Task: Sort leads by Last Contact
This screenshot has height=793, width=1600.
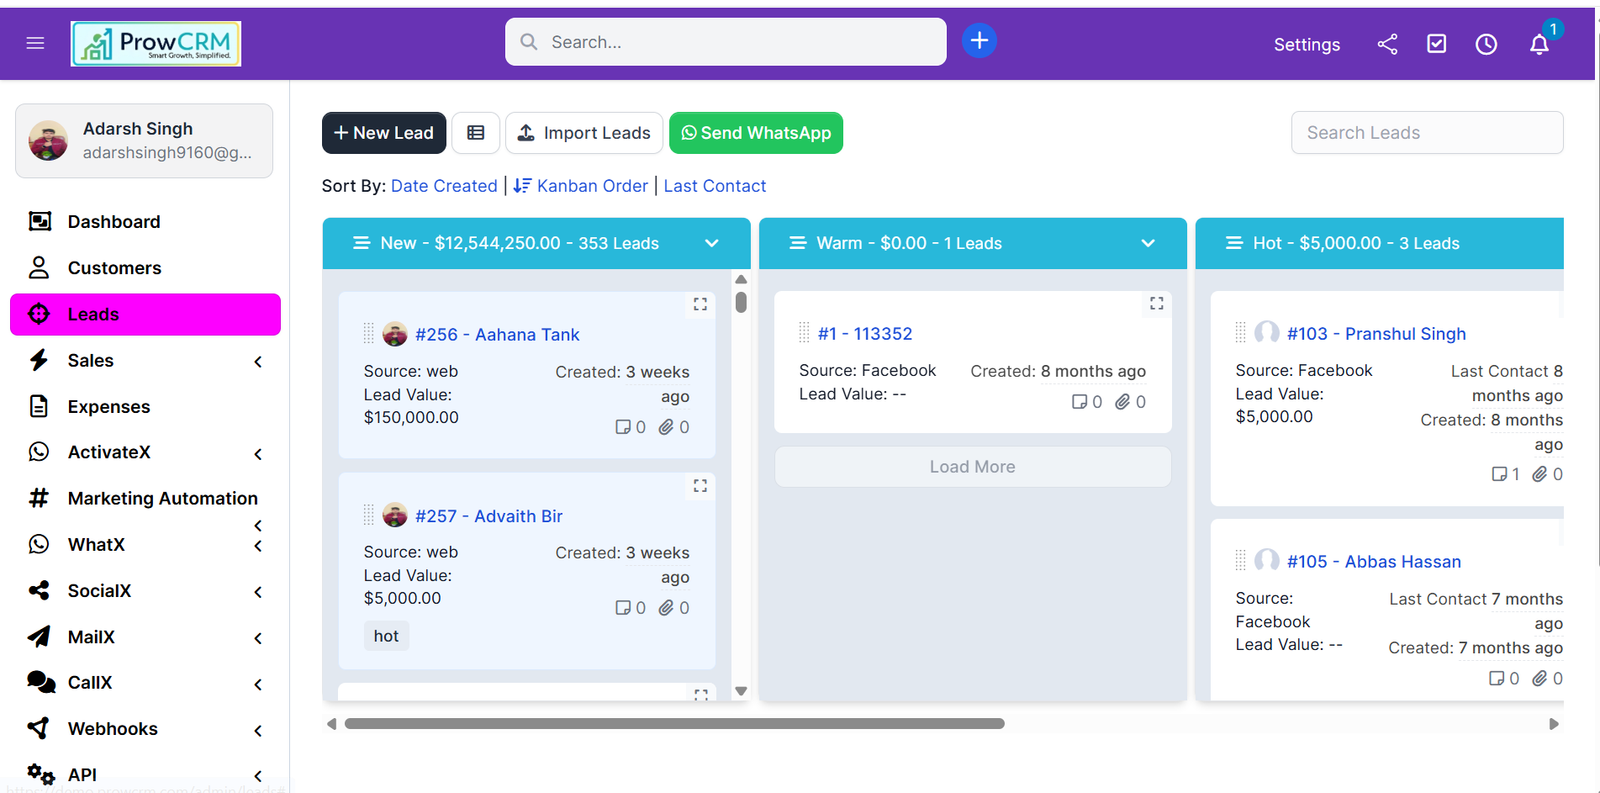Action: point(715,186)
